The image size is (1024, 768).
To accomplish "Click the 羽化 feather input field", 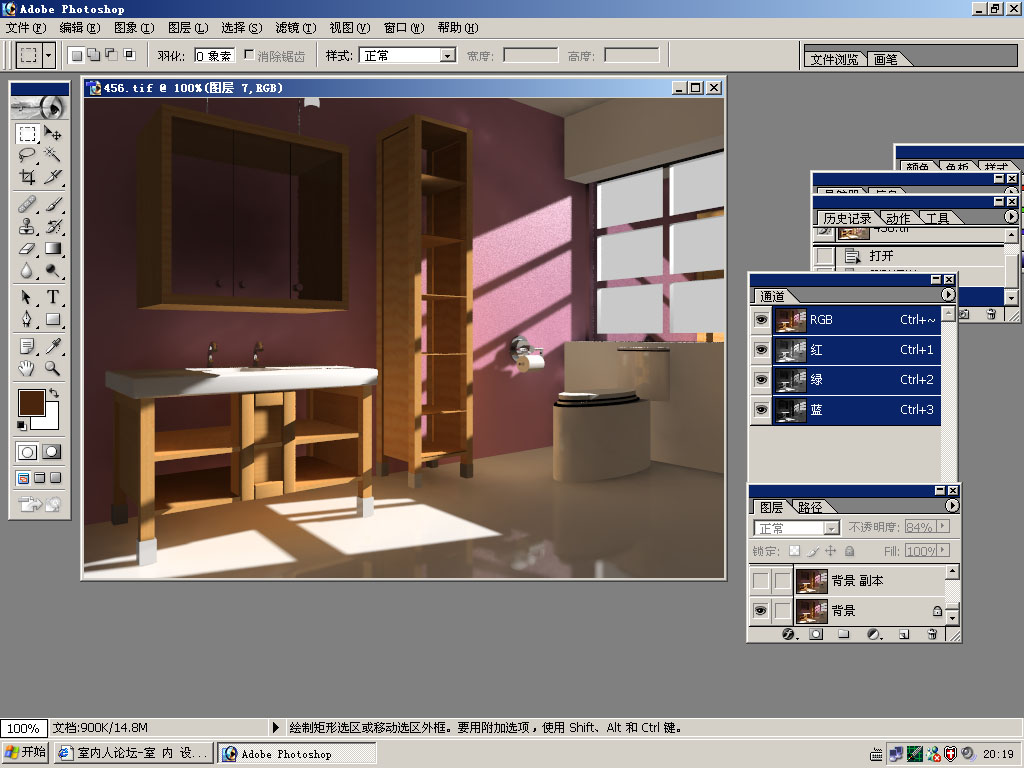I will [x=214, y=56].
